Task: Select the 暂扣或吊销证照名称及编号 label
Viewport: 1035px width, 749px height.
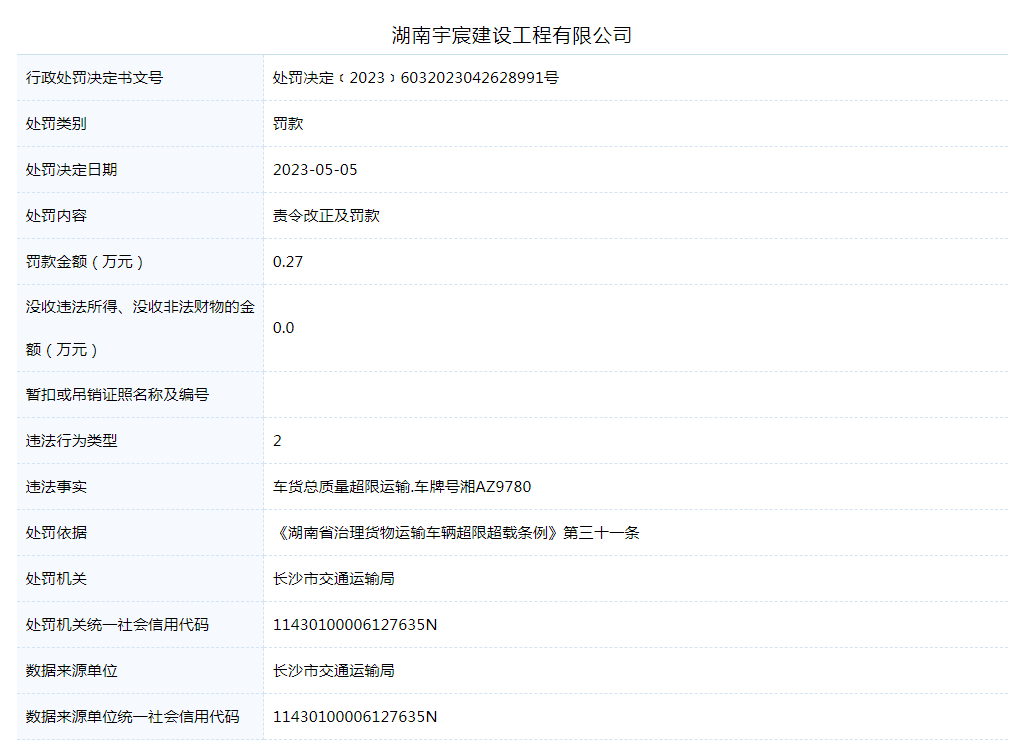Action: click(117, 395)
